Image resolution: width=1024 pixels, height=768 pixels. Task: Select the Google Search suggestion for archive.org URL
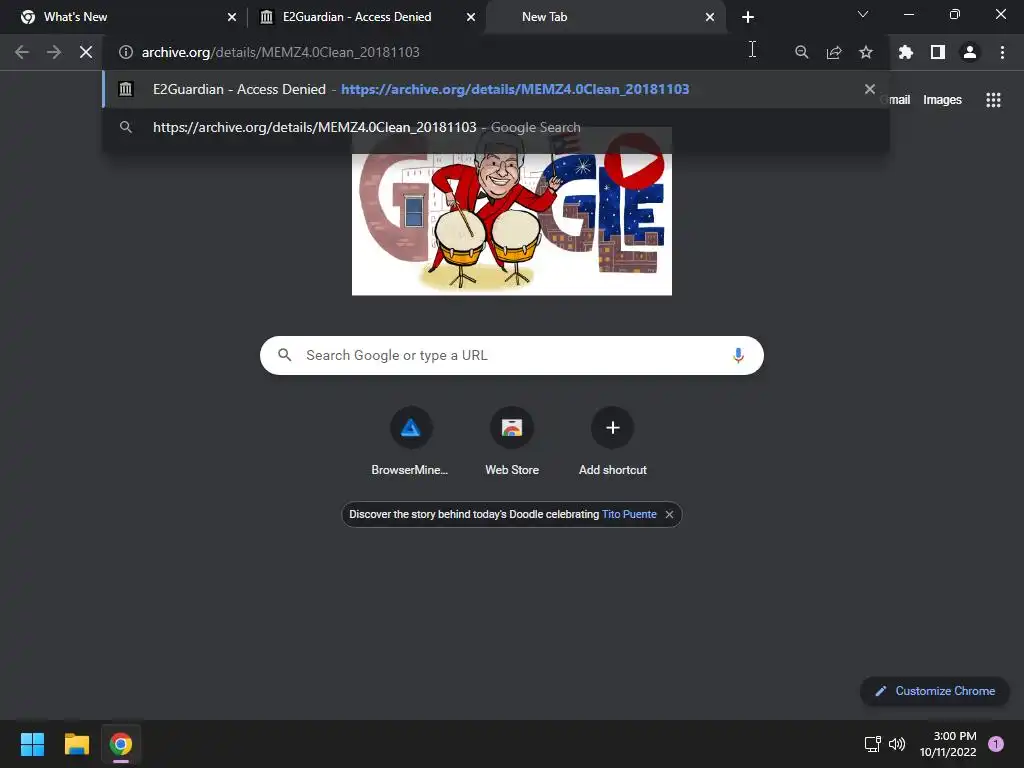point(496,127)
